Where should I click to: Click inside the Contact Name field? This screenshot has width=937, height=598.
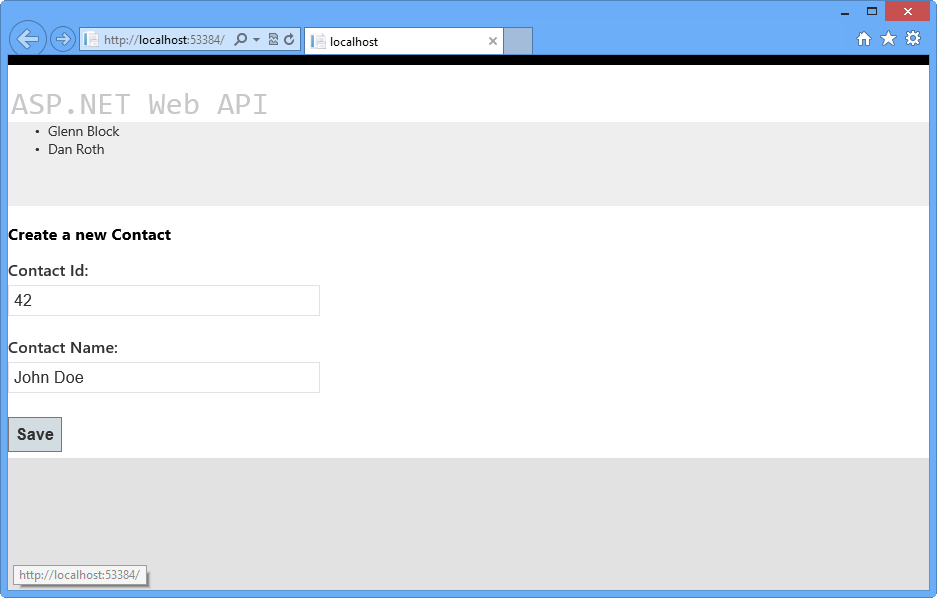[164, 377]
